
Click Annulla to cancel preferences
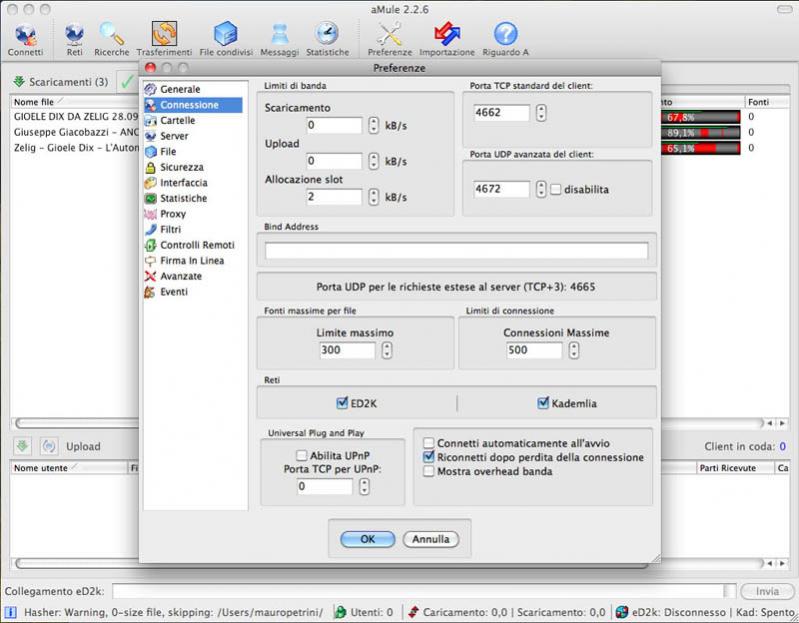[x=431, y=539]
